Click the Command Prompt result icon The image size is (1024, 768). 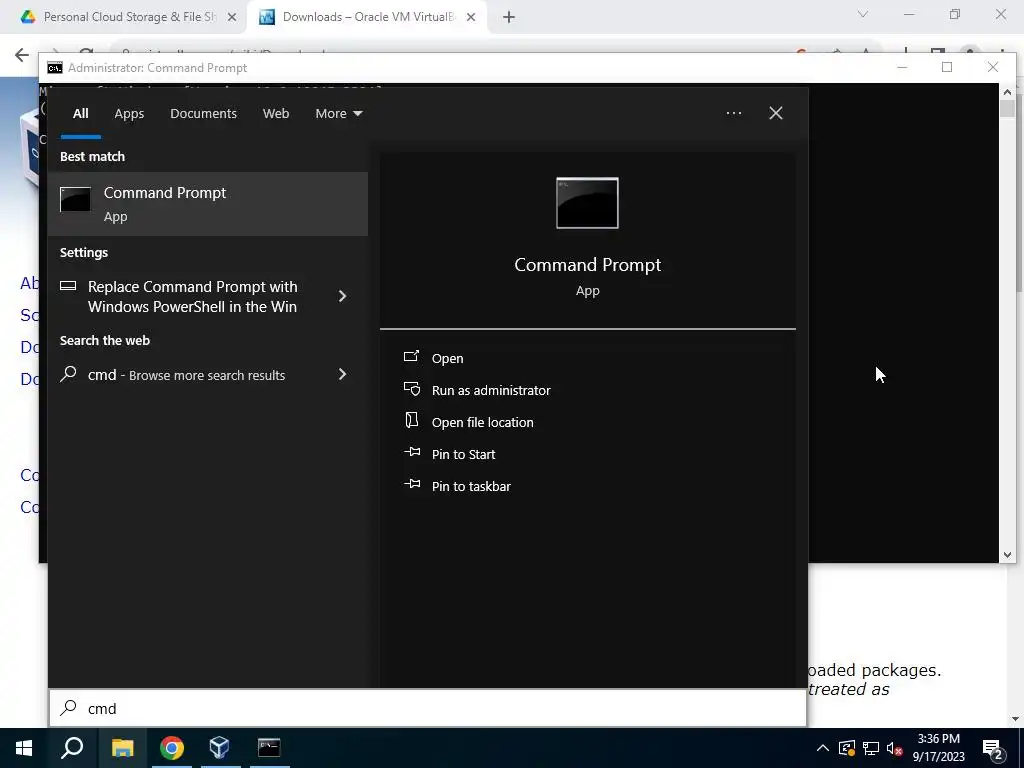click(x=75, y=200)
